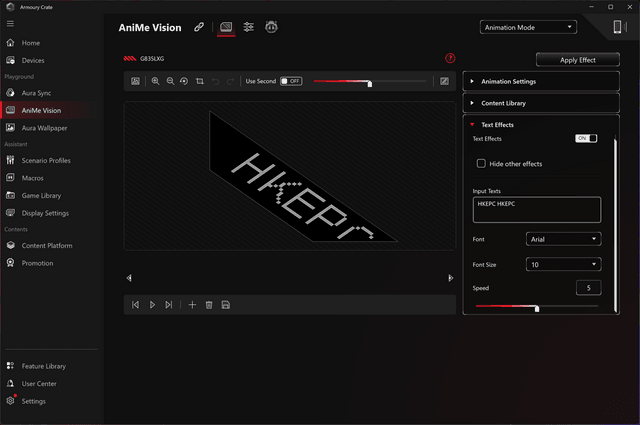Click the Text Effects panel scrollbar

tap(615, 225)
